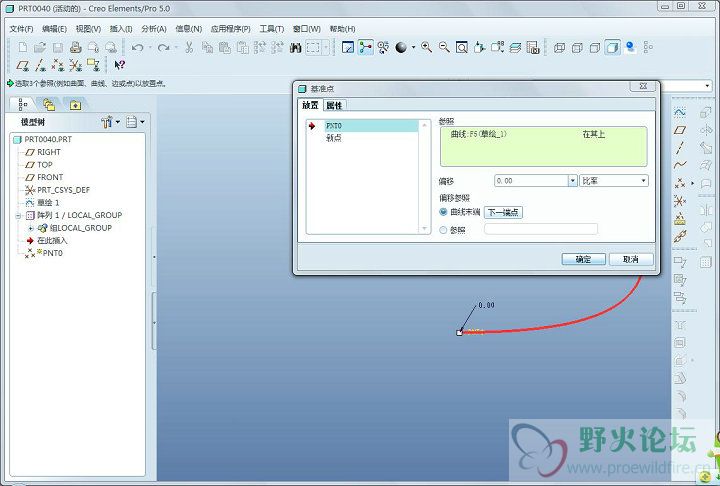The height and width of the screenshot is (486, 720).
Task: Click the shading sphere icon
Action: click(x=401, y=47)
